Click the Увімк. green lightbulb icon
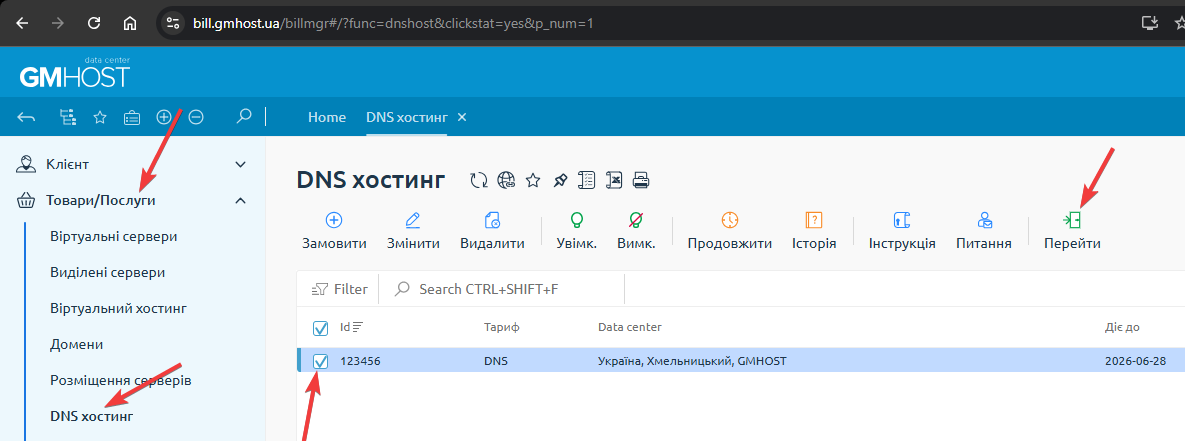This screenshot has width=1185, height=441. tap(576, 220)
